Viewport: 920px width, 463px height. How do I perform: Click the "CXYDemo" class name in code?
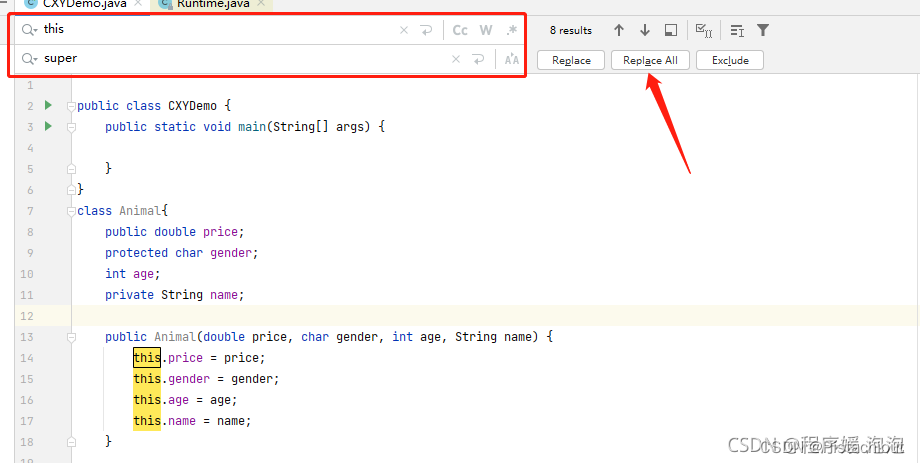click(192, 106)
